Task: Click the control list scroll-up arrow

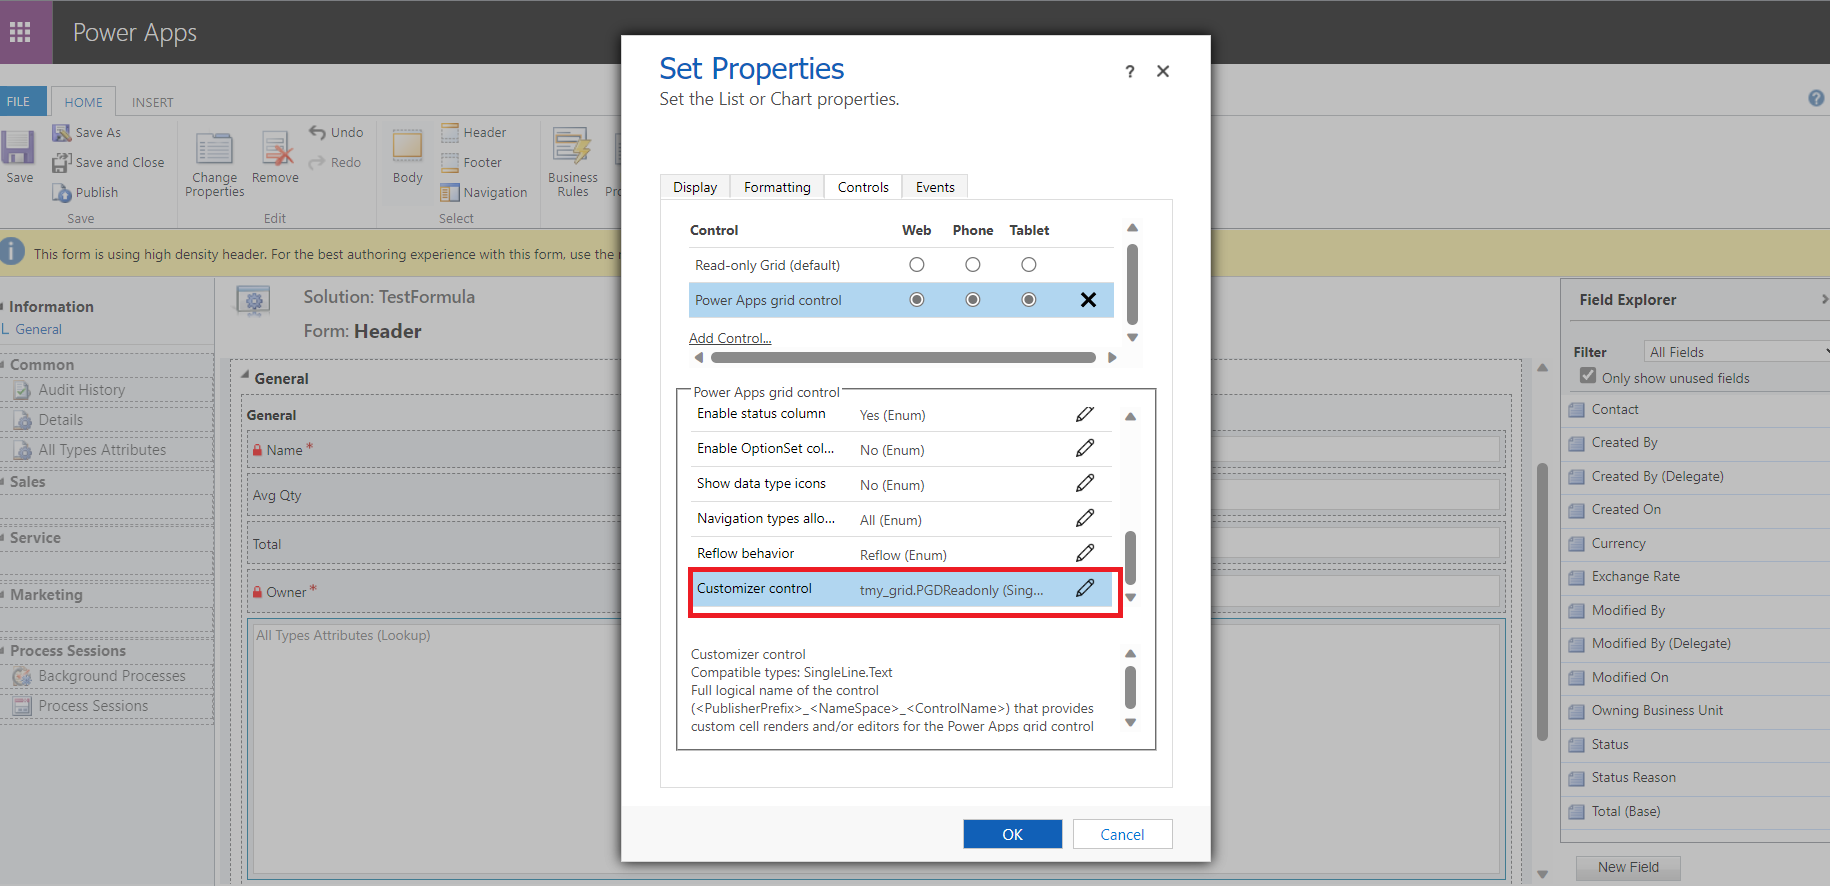Action: 1132,228
